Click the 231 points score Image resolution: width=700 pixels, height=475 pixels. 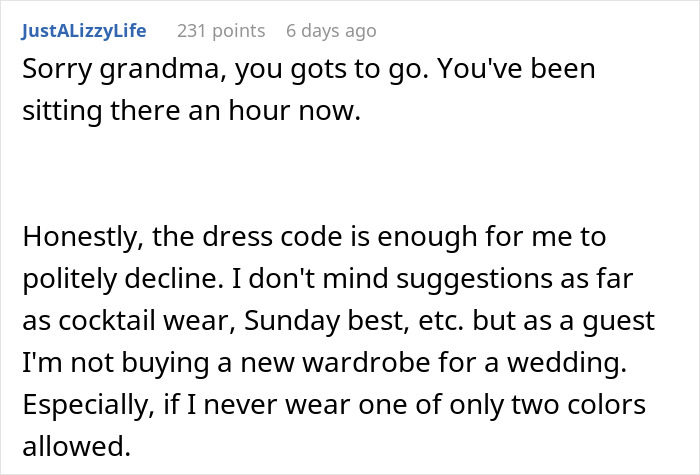point(220,31)
